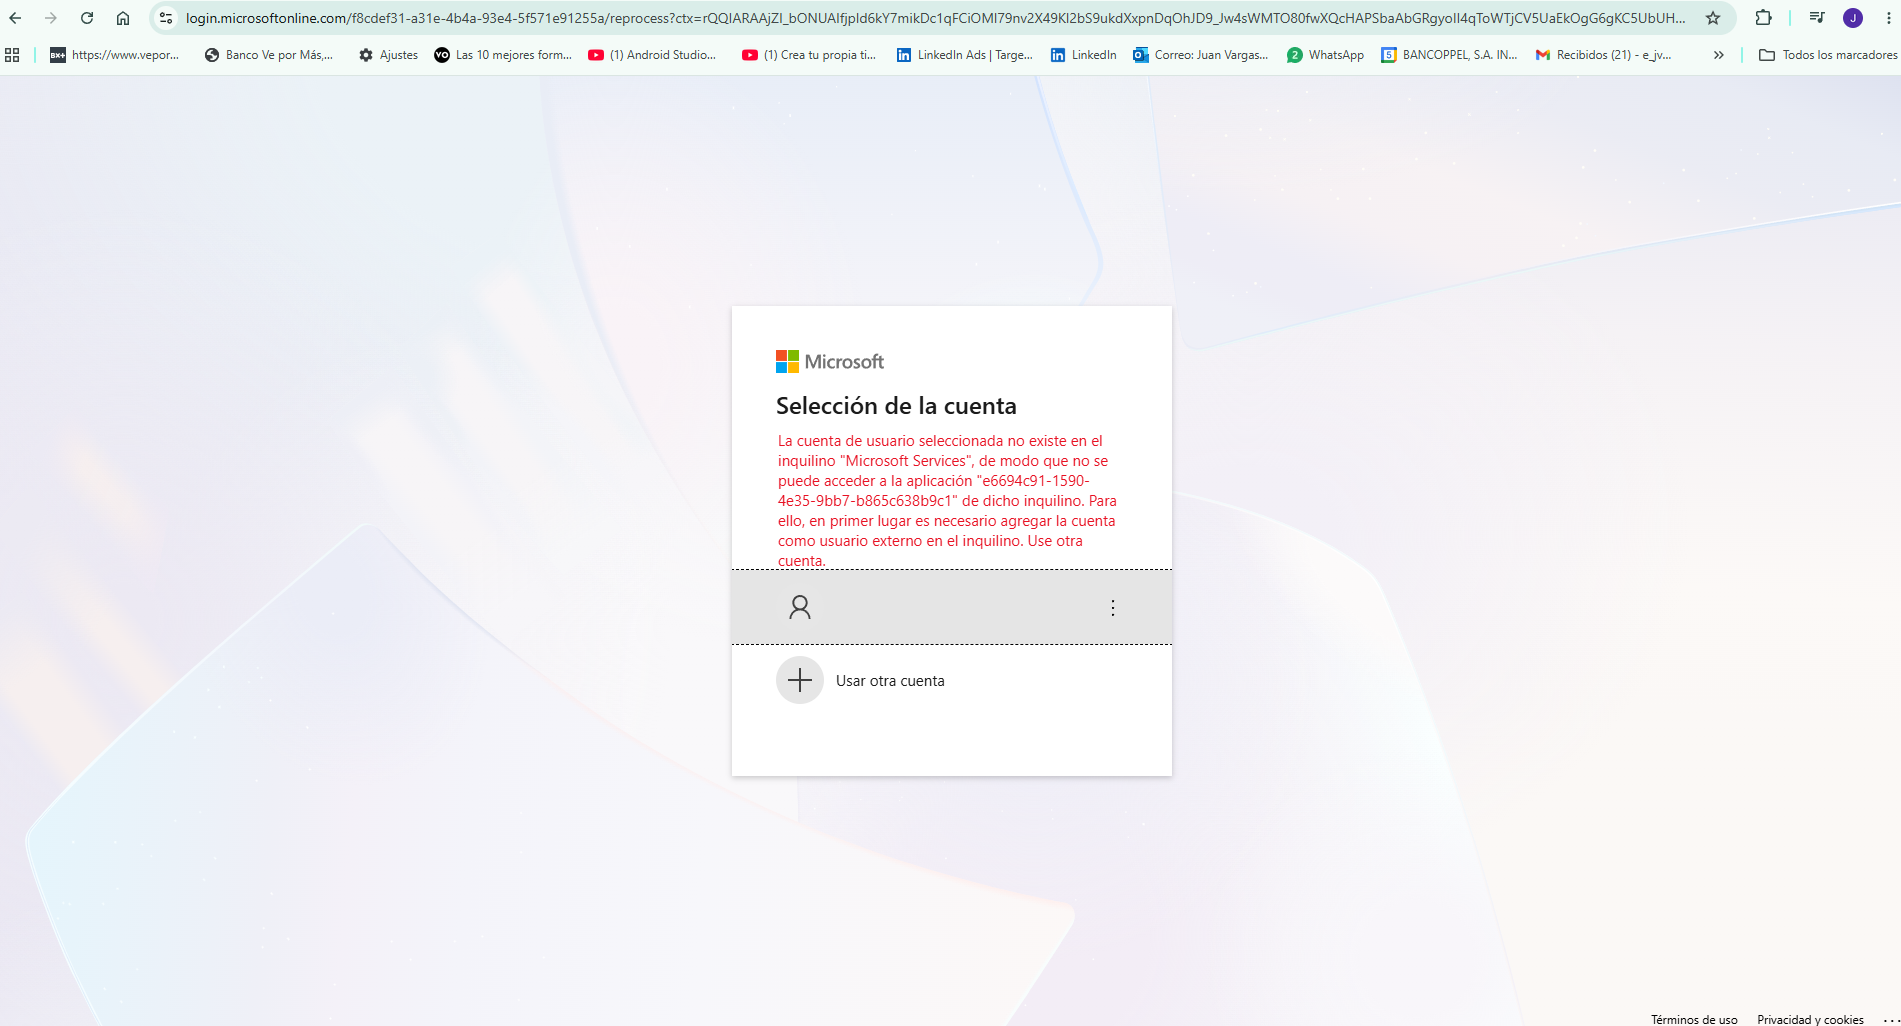Open the WhatsApp bookmark
The image size is (1901, 1026).
1325,55
